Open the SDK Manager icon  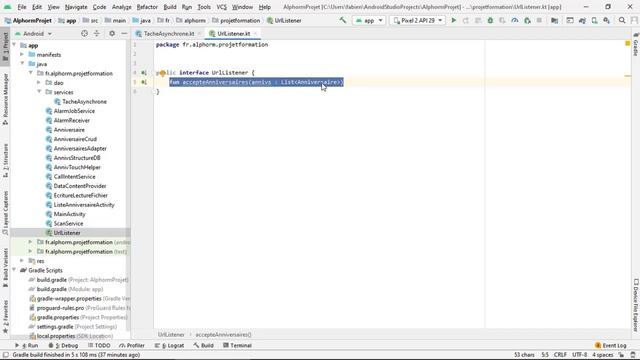tap(607, 20)
